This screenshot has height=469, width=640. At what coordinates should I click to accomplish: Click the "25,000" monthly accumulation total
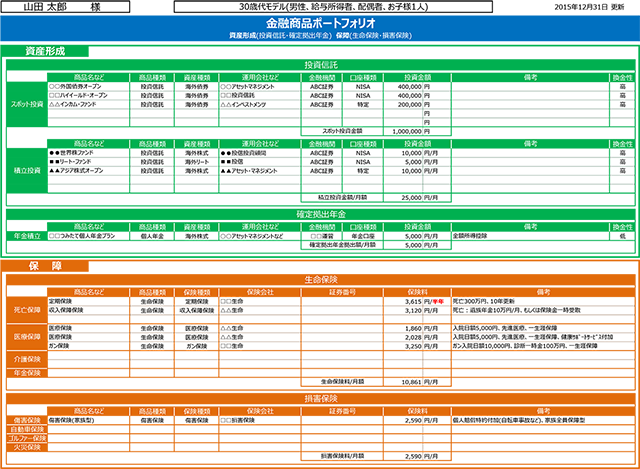[411, 198]
